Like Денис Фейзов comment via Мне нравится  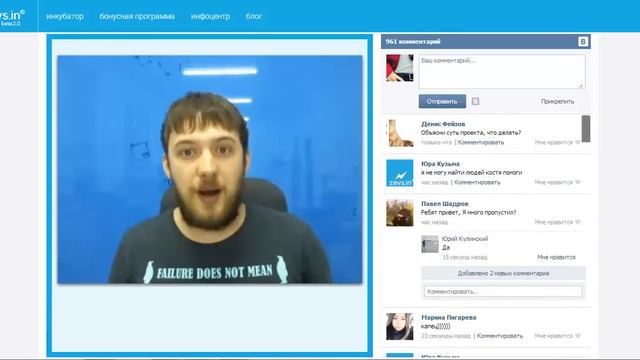coord(557,142)
